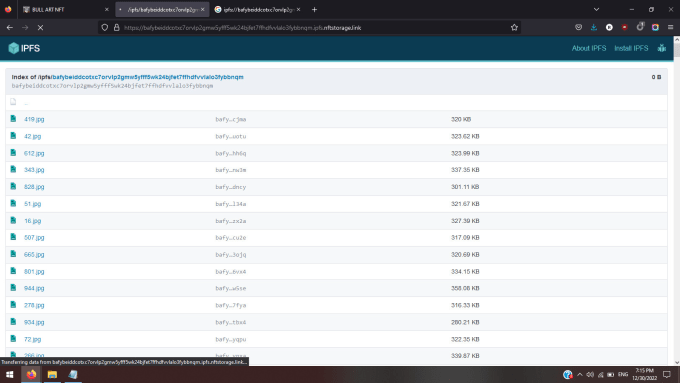Open the 42.jpg file link
This screenshot has width=680, height=383.
click(x=33, y=136)
